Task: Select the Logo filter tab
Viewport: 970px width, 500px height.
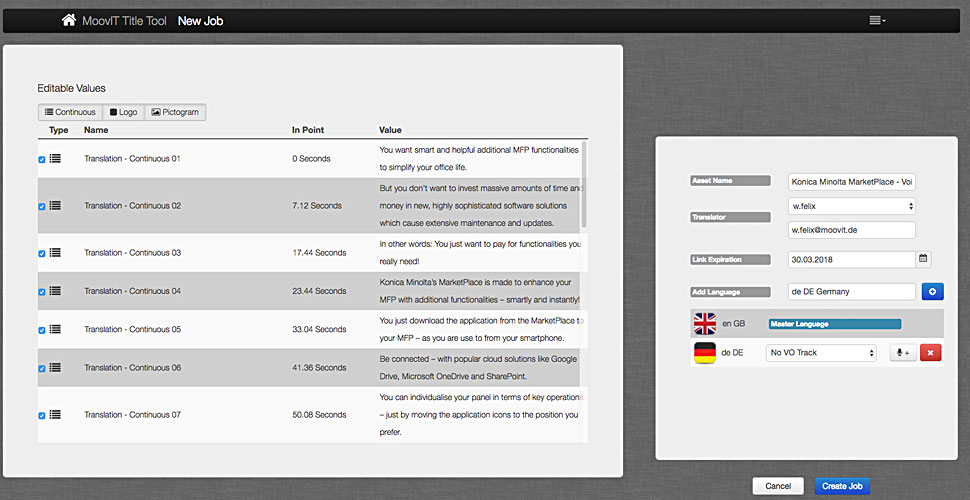Action: click(x=123, y=112)
